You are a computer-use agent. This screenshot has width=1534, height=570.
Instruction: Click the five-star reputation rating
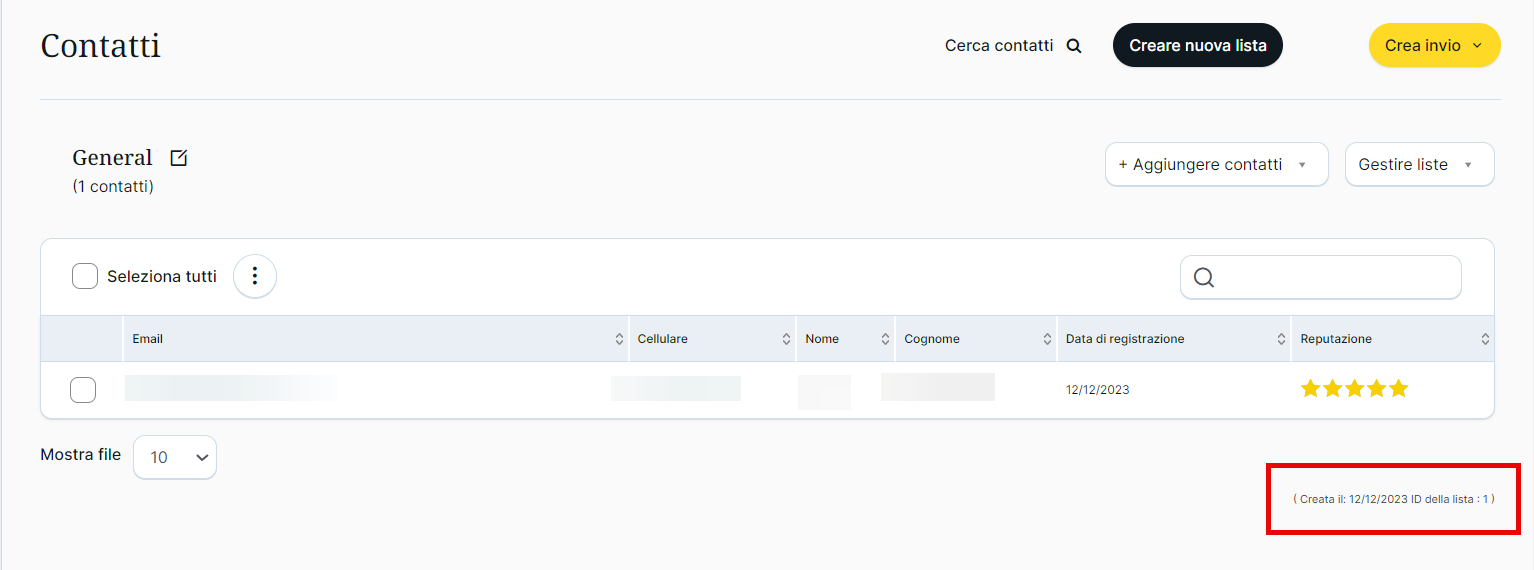coord(1354,389)
